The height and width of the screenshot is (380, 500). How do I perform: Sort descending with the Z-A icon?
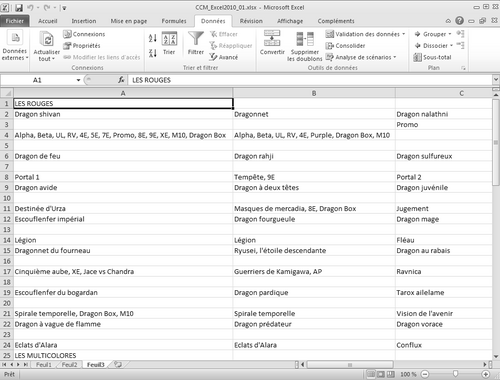point(153,53)
